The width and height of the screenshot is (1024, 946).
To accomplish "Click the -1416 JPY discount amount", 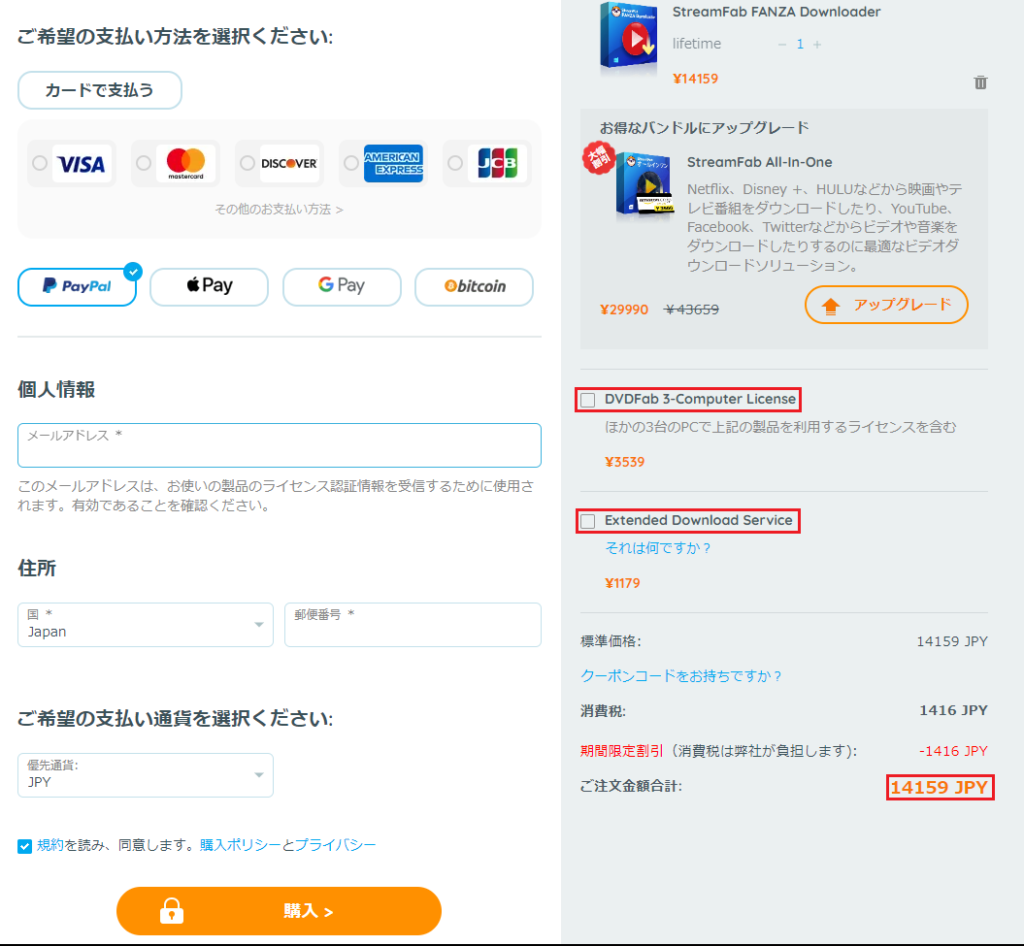I will (x=953, y=751).
